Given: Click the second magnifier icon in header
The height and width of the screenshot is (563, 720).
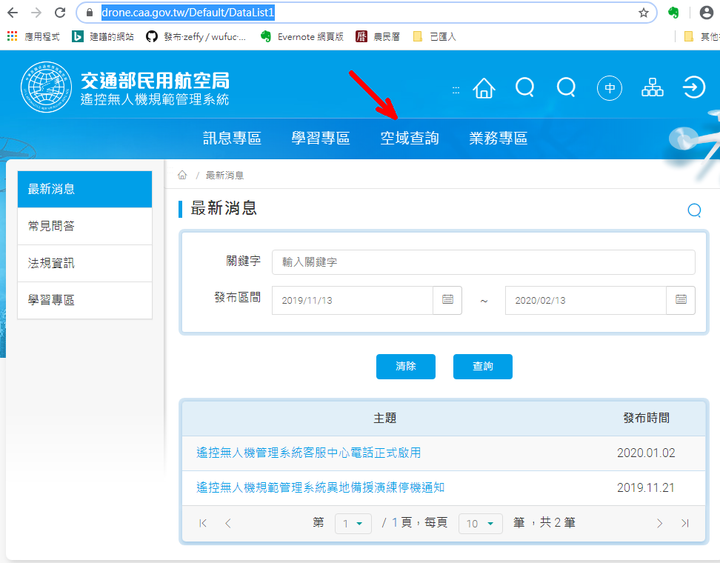Looking at the screenshot, I should (566, 87).
